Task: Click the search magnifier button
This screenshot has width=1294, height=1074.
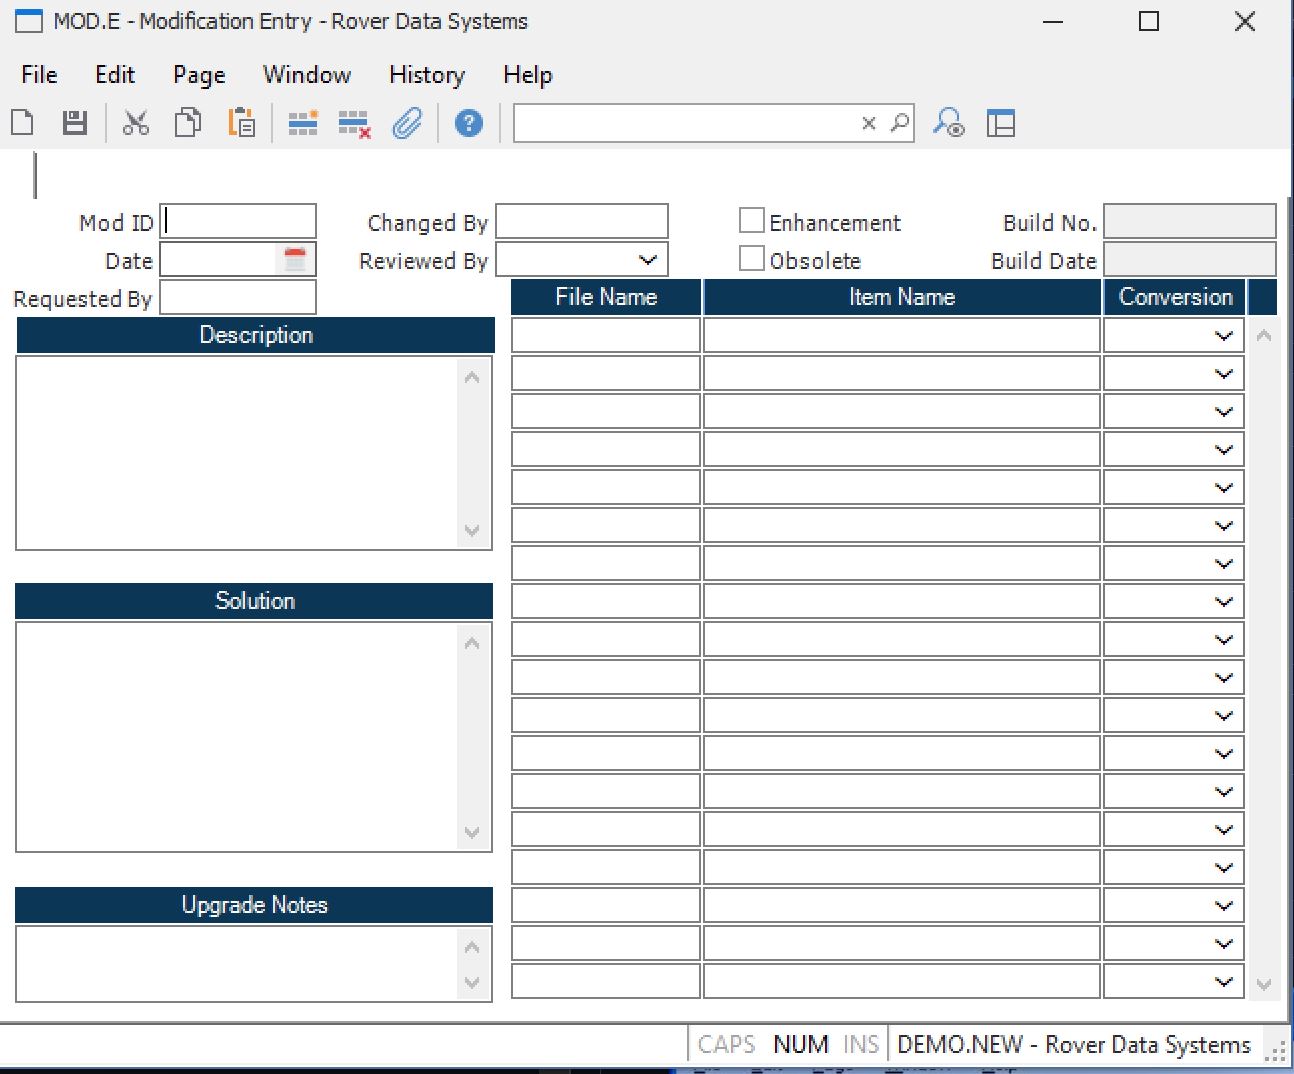Action: pos(900,123)
